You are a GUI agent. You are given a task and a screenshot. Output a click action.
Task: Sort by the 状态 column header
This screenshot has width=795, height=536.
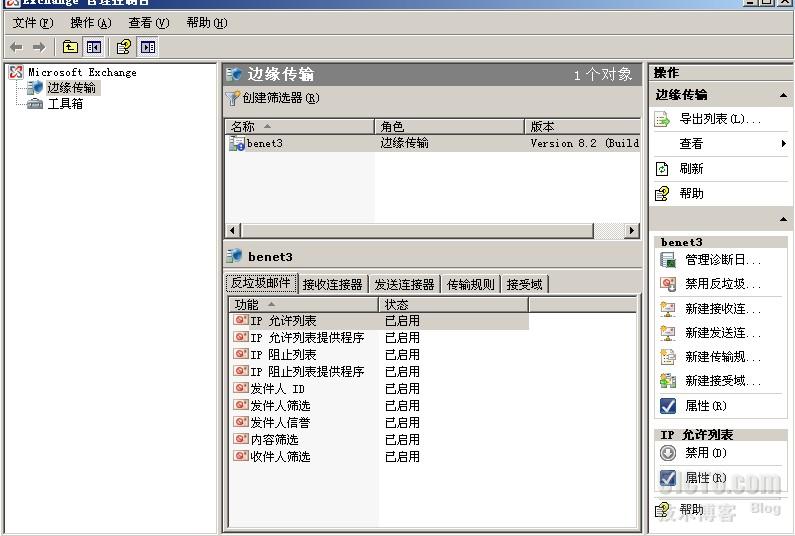pyautogui.click(x=454, y=305)
